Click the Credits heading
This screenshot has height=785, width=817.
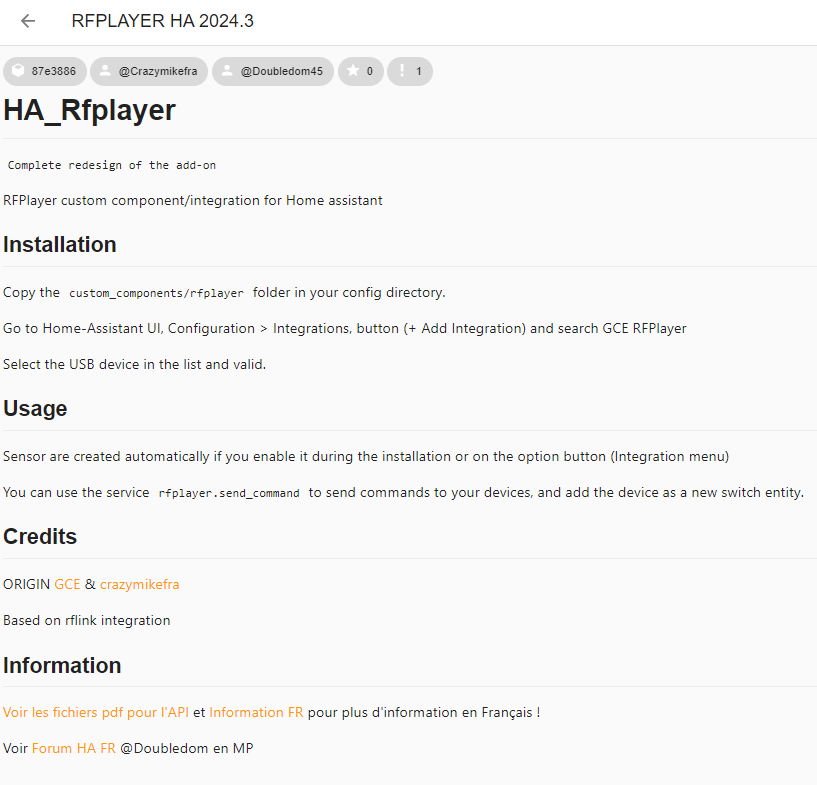[40, 537]
